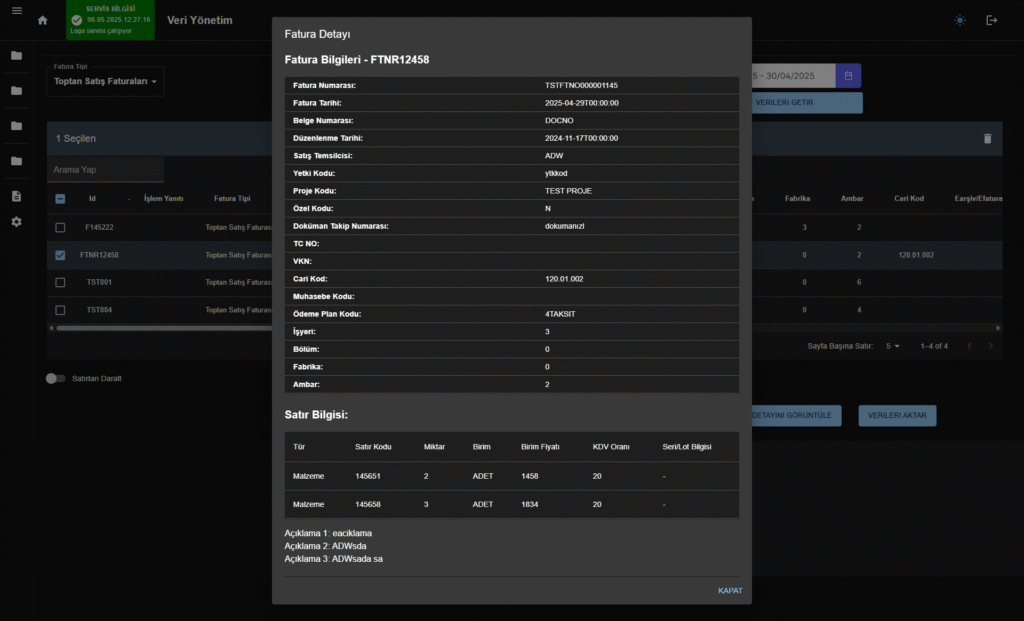Toggle light theme with sun icon
This screenshot has width=1024, height=621.
coord(960,20)
